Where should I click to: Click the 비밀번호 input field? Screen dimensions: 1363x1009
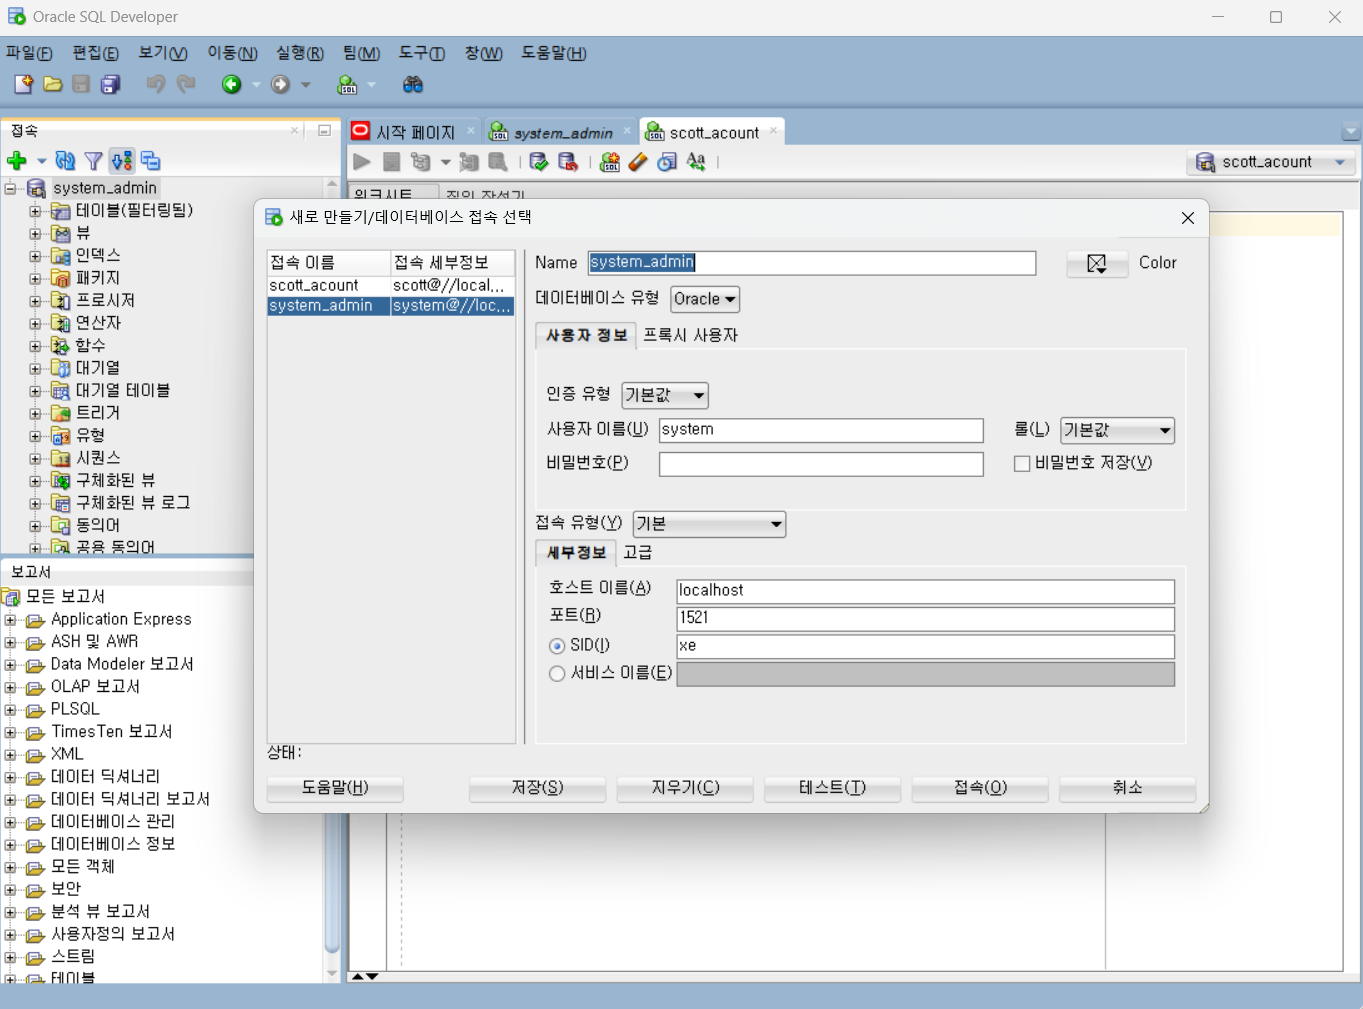(x=821, y=464)
